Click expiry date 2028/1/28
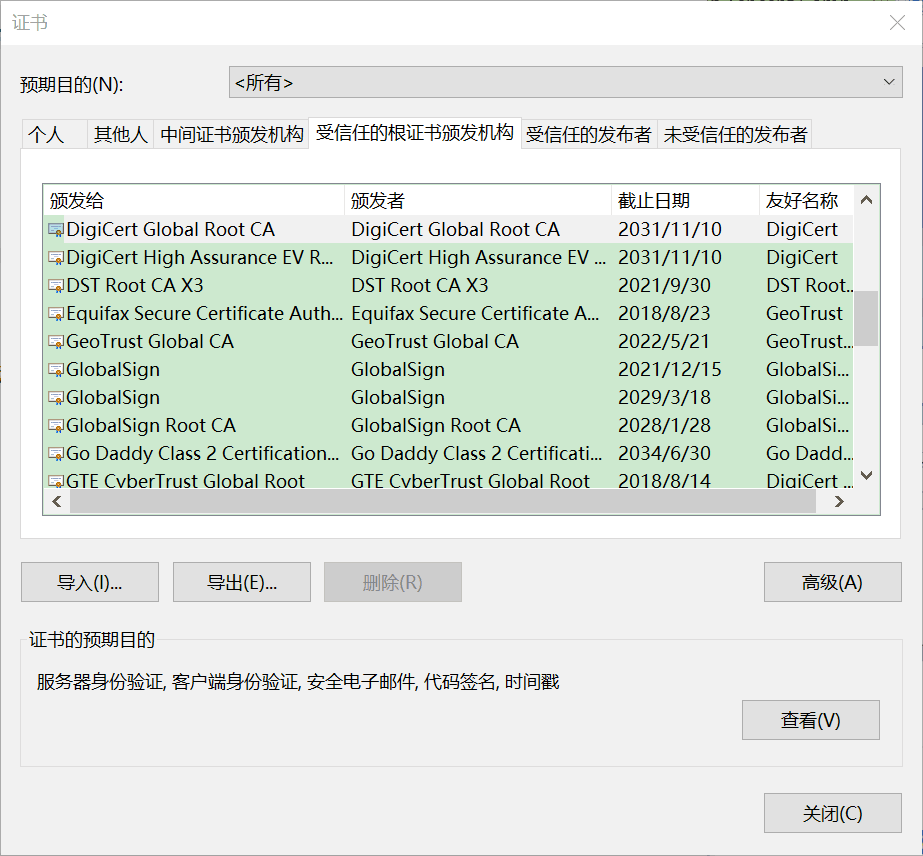 coord(664,426)
